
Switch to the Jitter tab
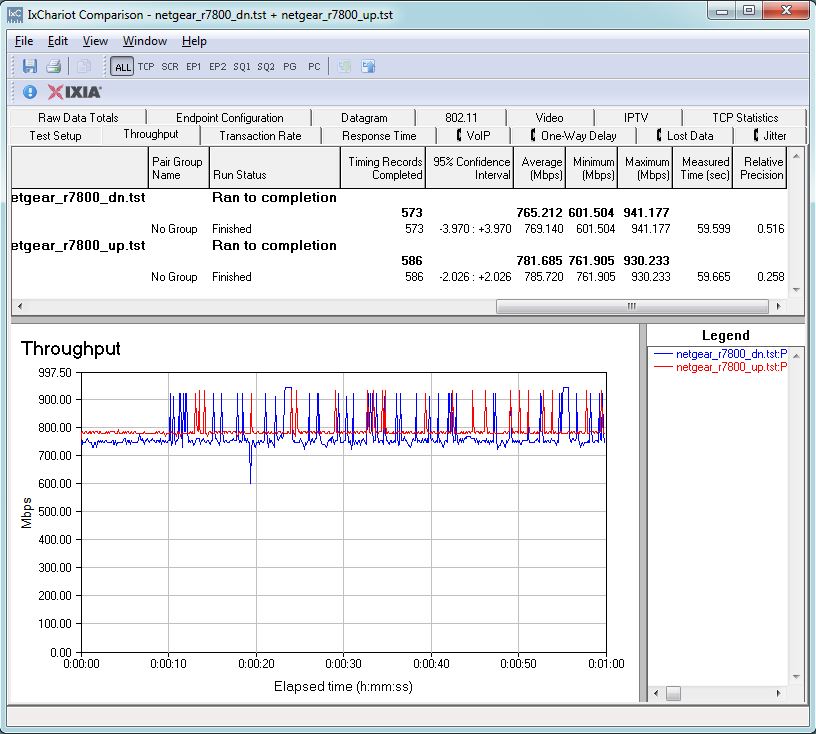(770, 136)
